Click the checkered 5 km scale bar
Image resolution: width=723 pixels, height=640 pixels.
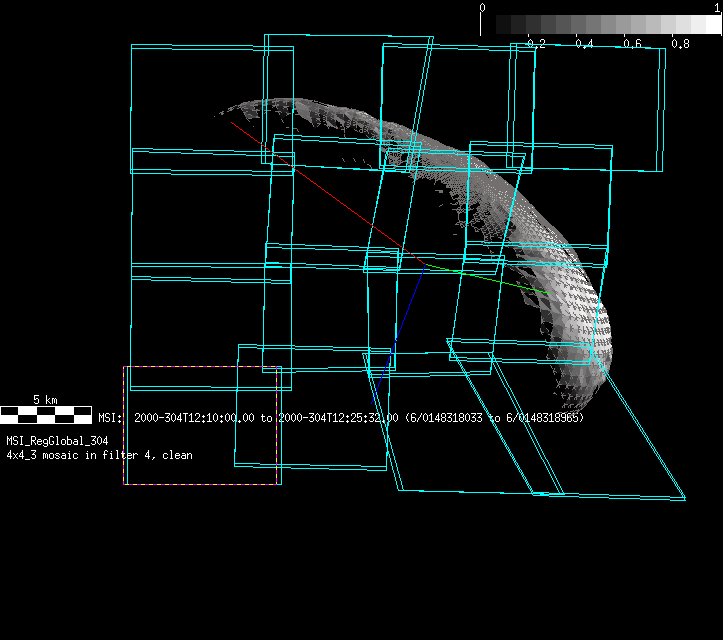[x=45, y=414]
